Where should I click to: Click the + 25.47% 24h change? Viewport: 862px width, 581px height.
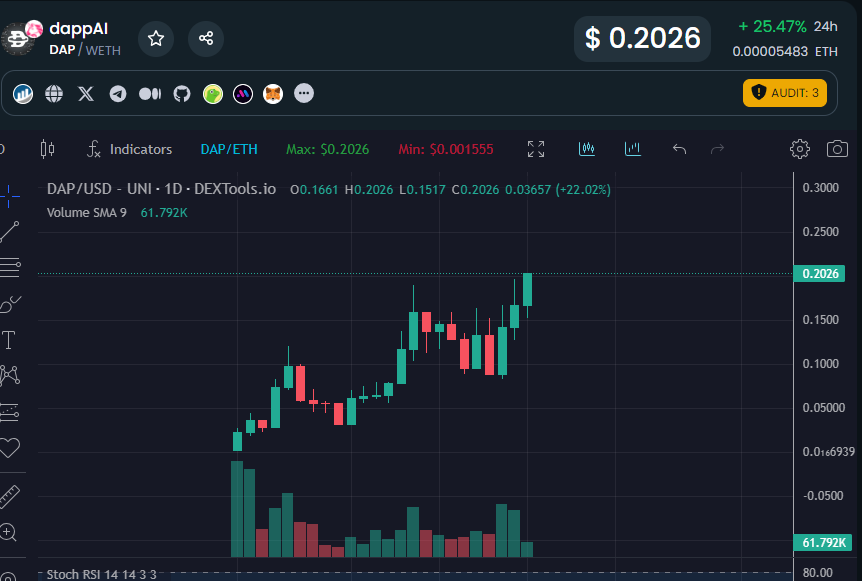point(788,26)
